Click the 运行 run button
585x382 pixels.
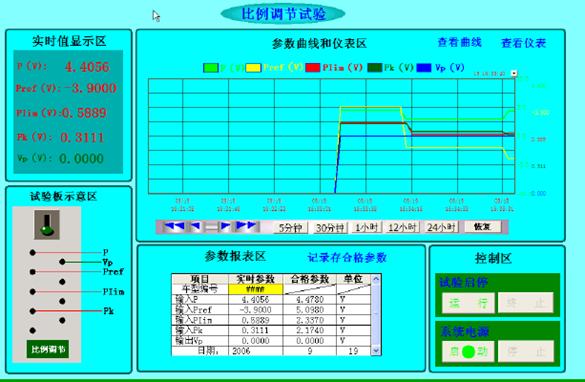(468, 303)
